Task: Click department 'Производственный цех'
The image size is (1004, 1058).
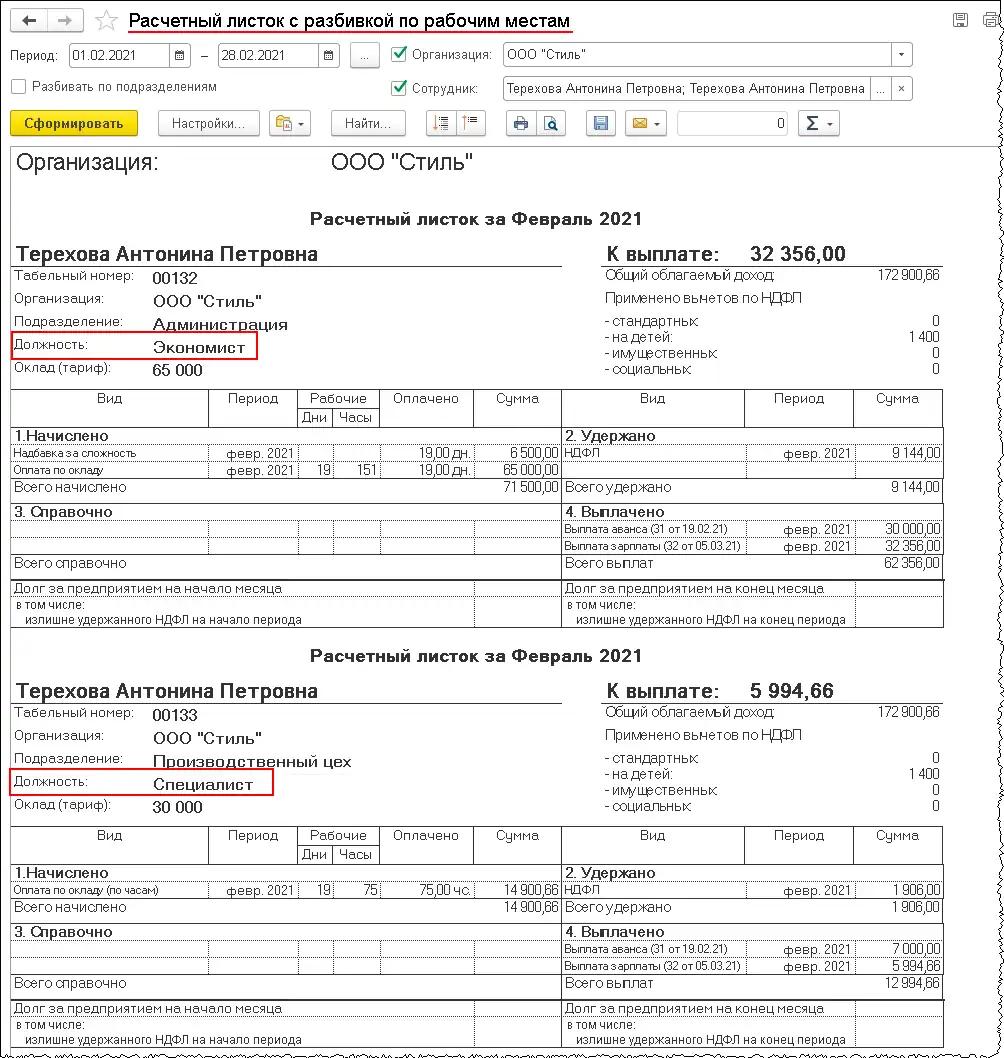Action: point(252,762)
